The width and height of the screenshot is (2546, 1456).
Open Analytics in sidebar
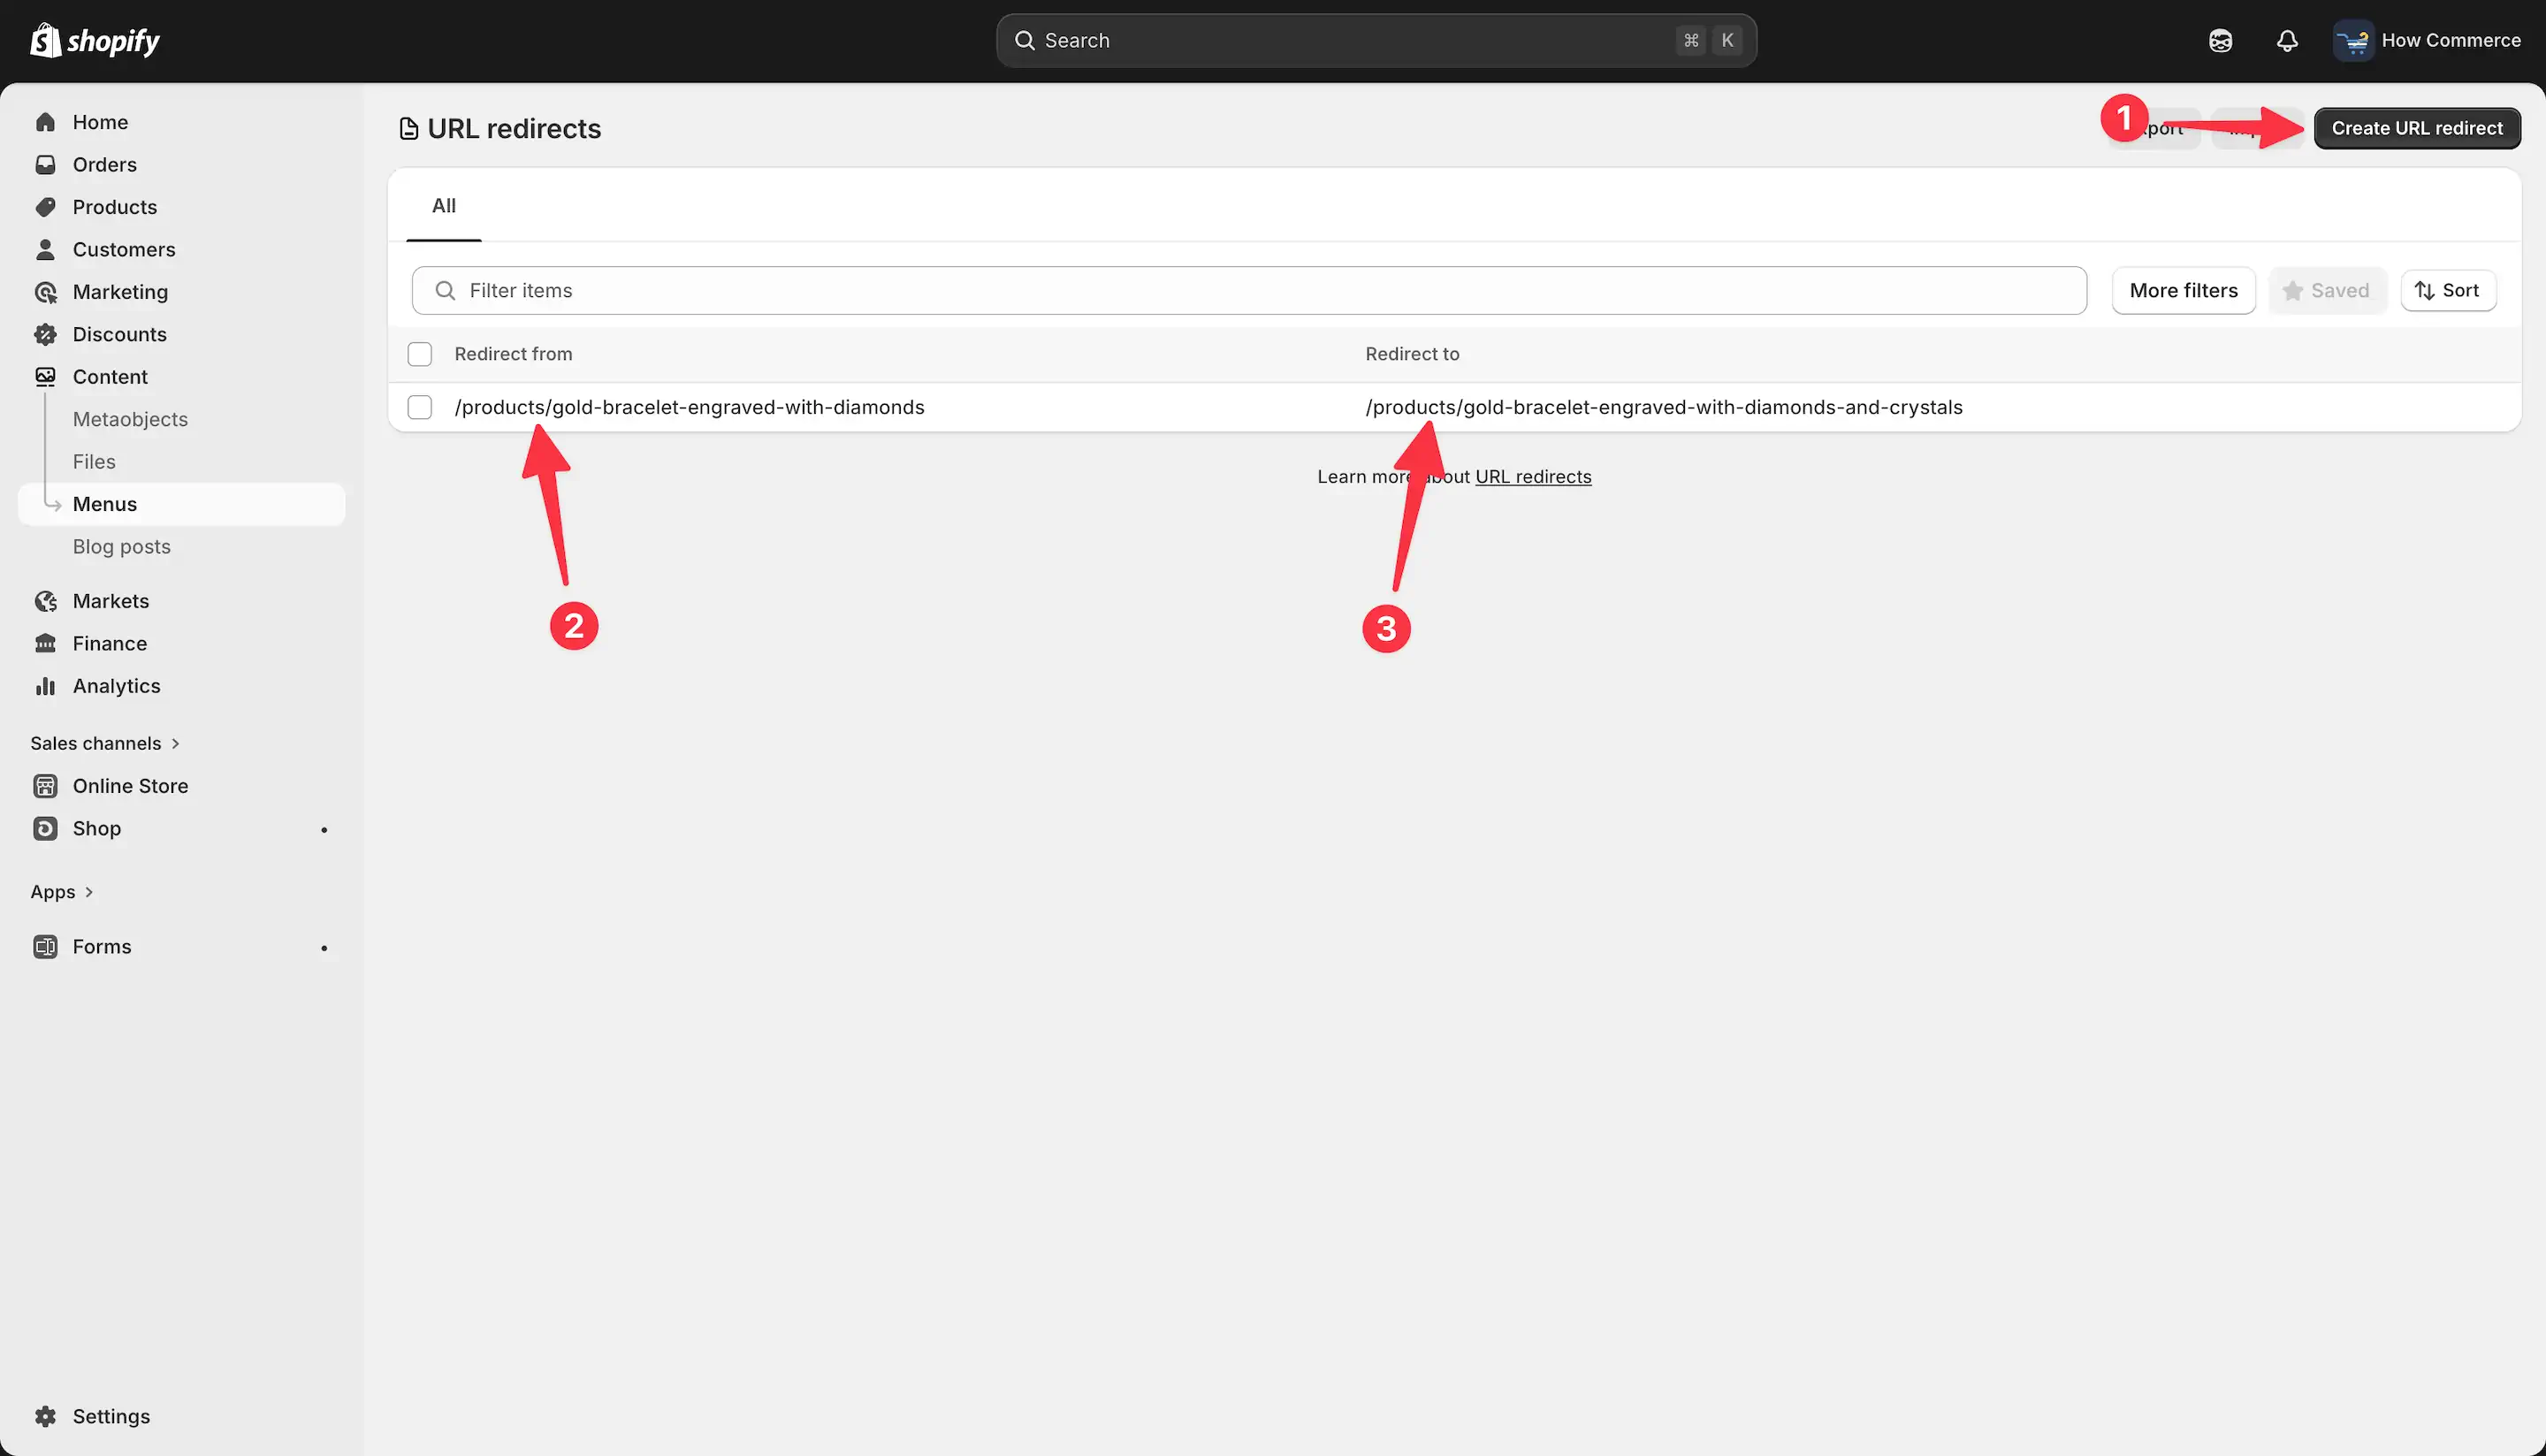(x=116, y=686)
